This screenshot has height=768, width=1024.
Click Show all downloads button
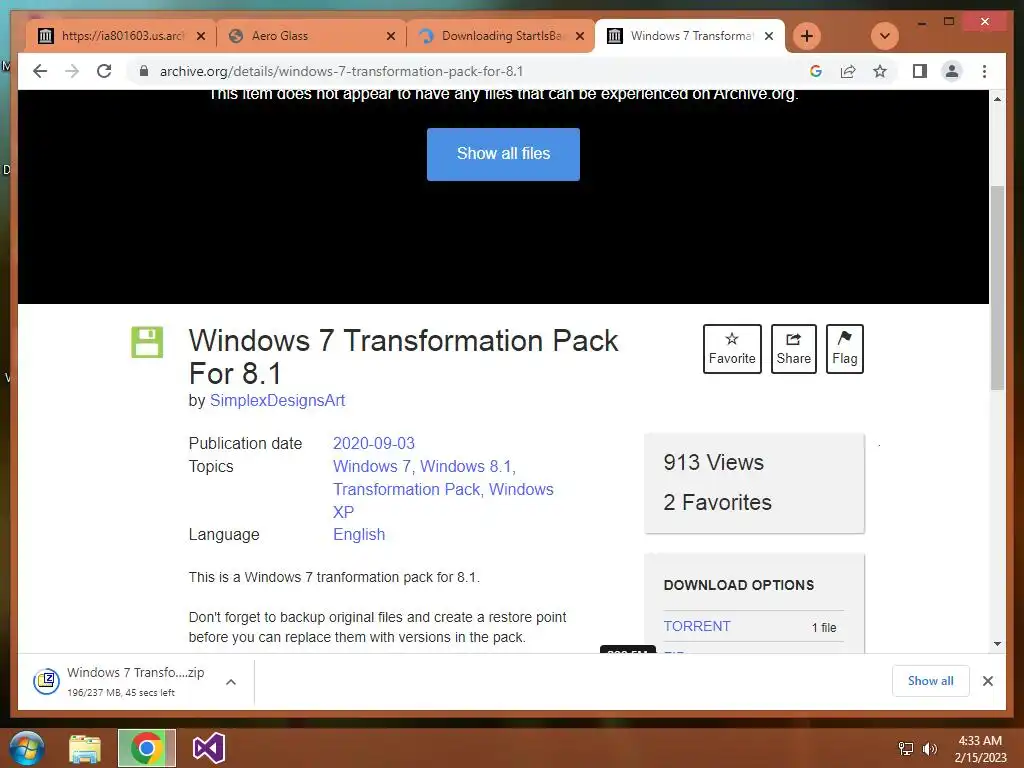pos(930,681)
